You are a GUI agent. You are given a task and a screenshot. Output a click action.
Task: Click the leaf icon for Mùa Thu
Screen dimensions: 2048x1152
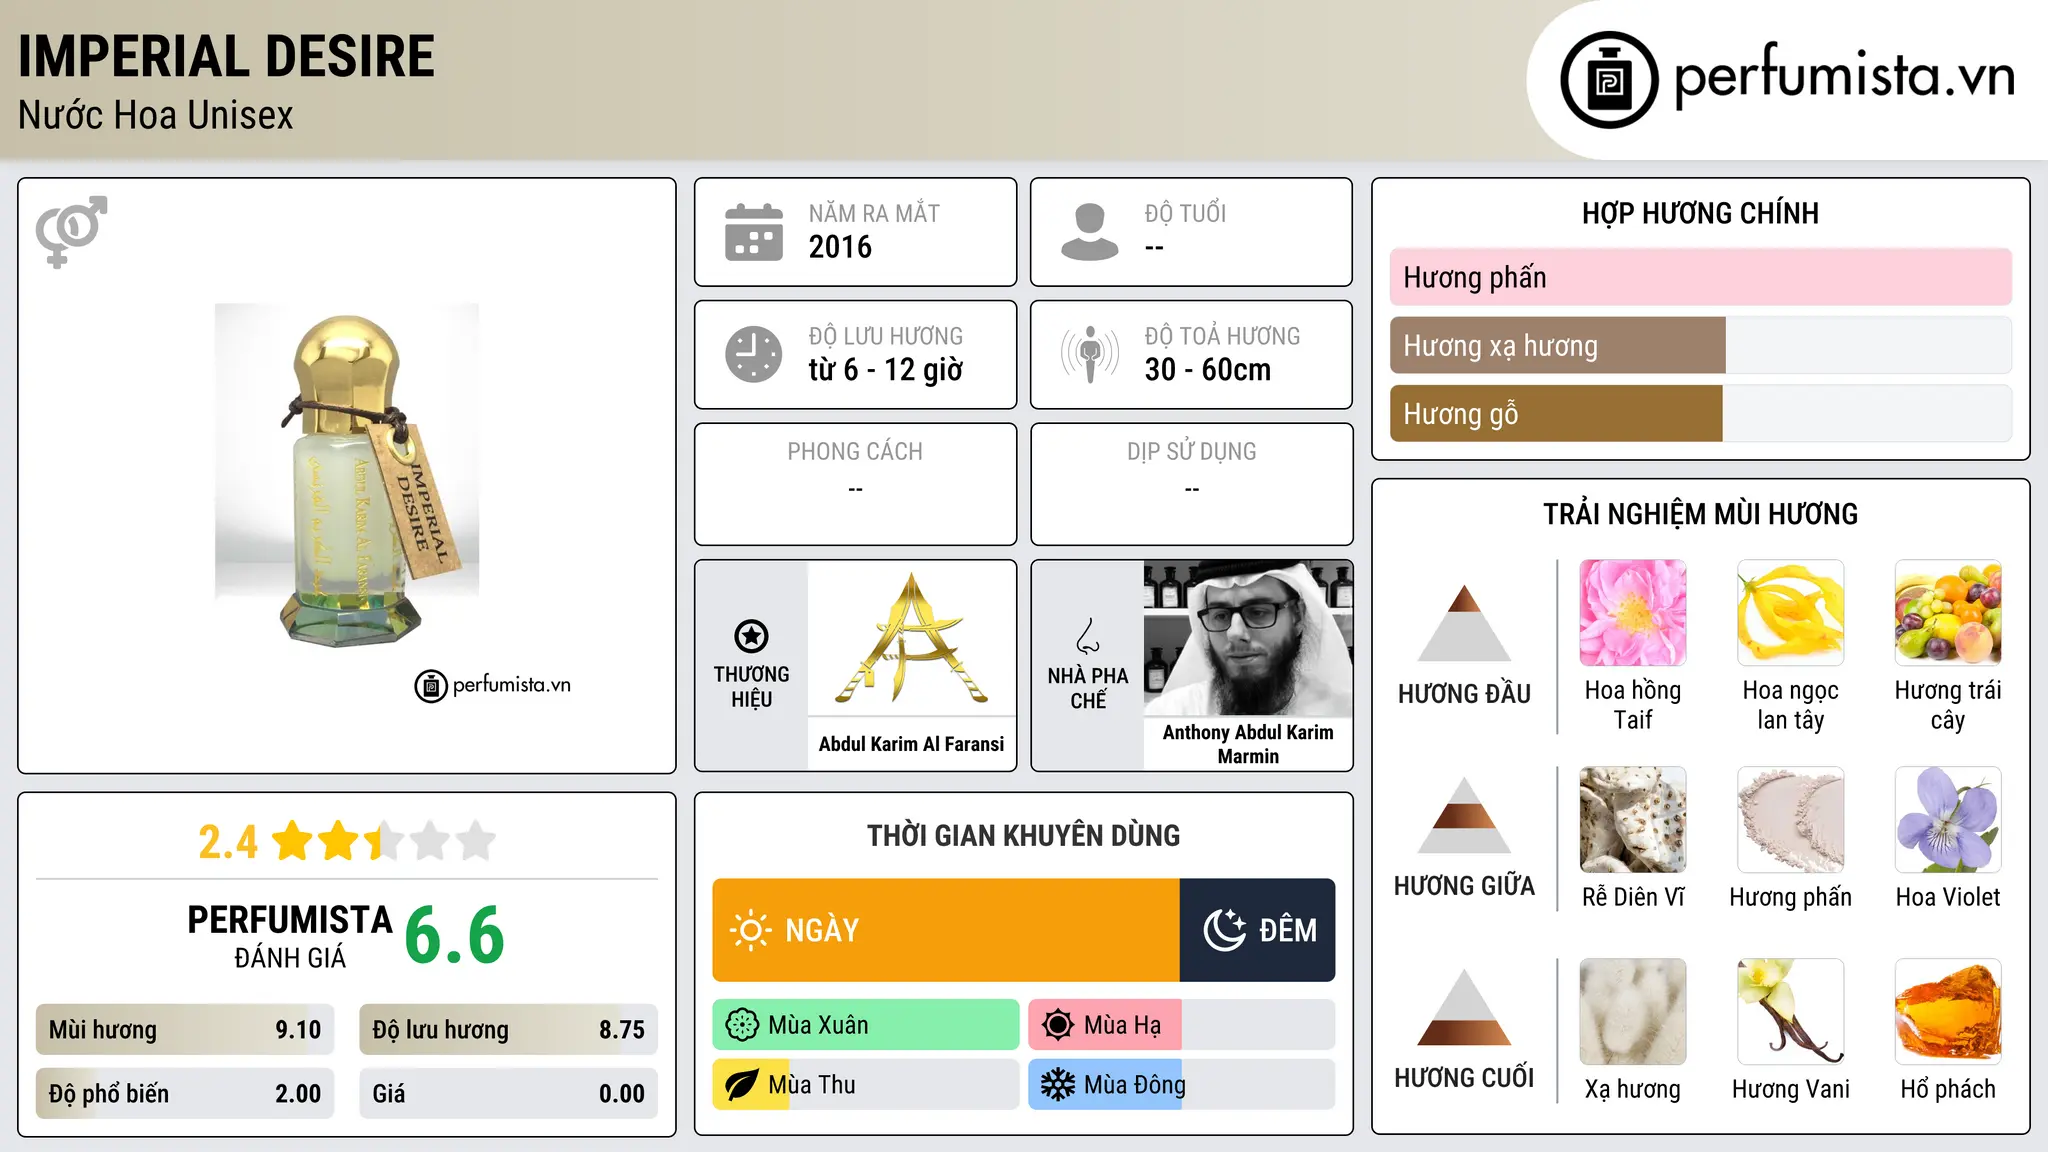pos(742,1085)
